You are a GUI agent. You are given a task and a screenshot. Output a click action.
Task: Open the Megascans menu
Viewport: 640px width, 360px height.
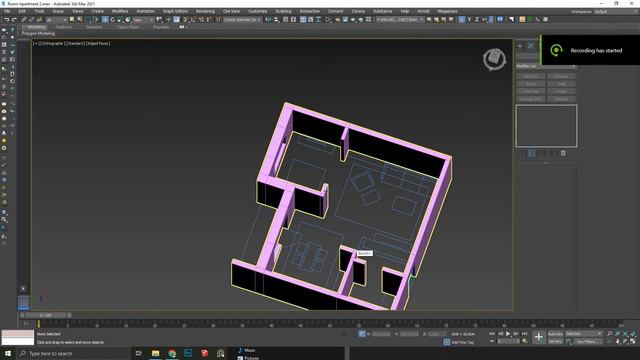[447, 11]
